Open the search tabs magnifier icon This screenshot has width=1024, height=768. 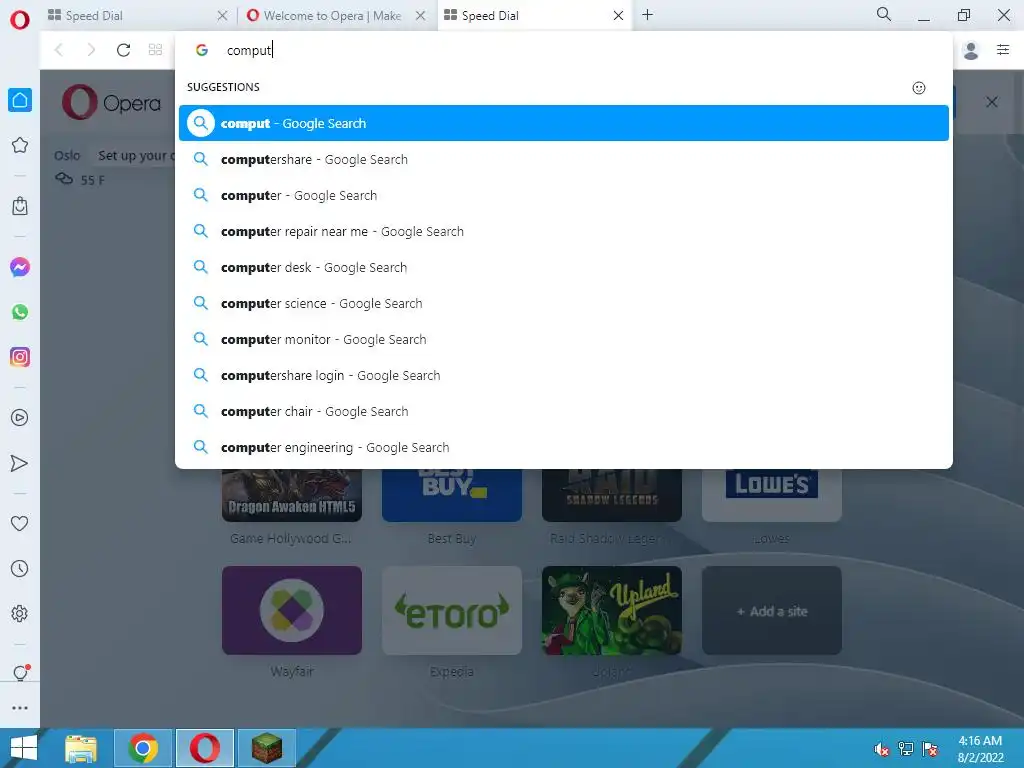coord(884,14)
